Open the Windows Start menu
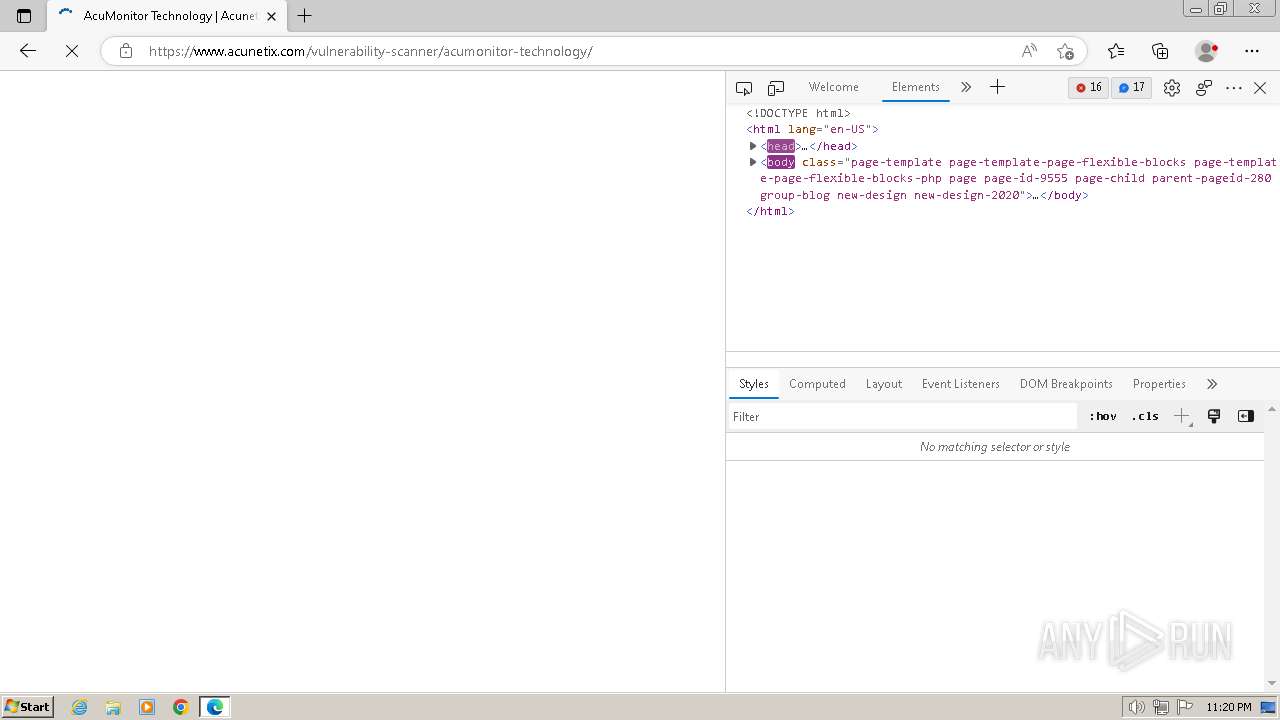 (x=27, y=707)
